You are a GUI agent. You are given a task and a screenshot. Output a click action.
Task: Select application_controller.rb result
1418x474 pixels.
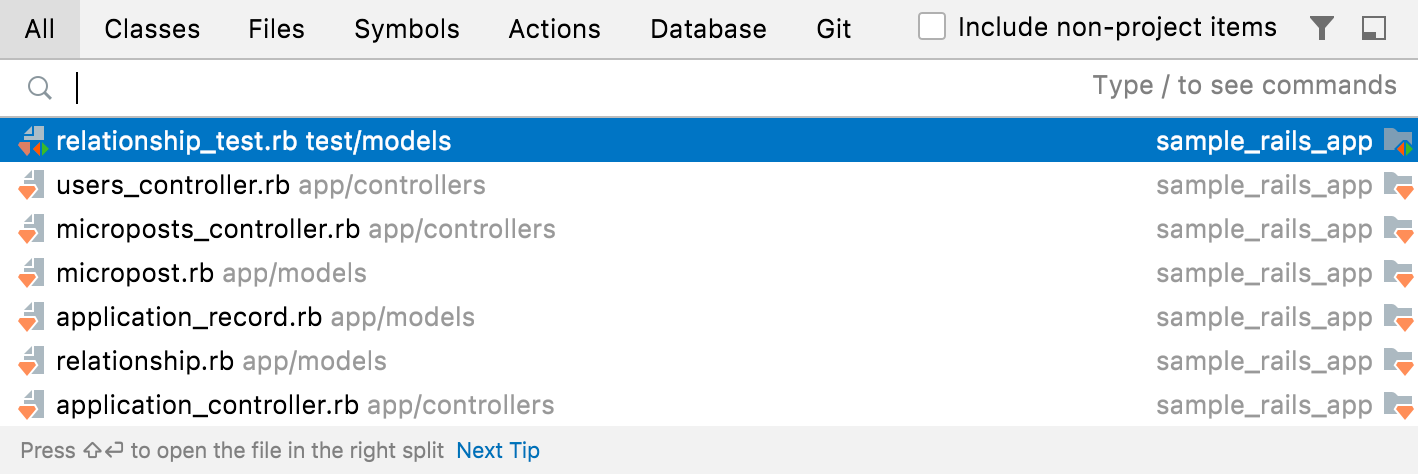coord(207,405)
